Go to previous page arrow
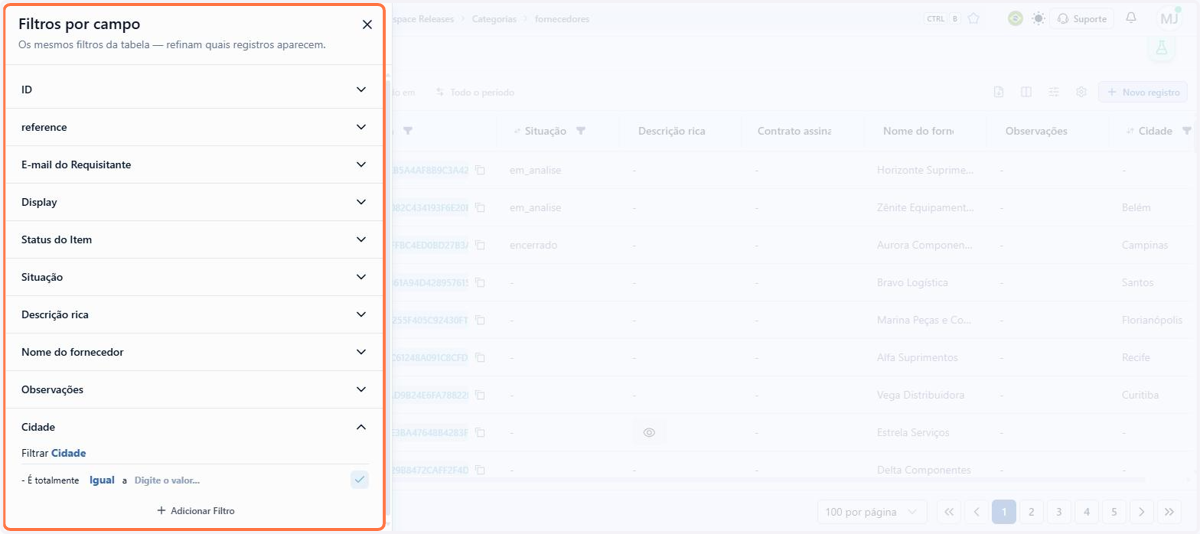The image size is (1200, 534). point(976,512)
